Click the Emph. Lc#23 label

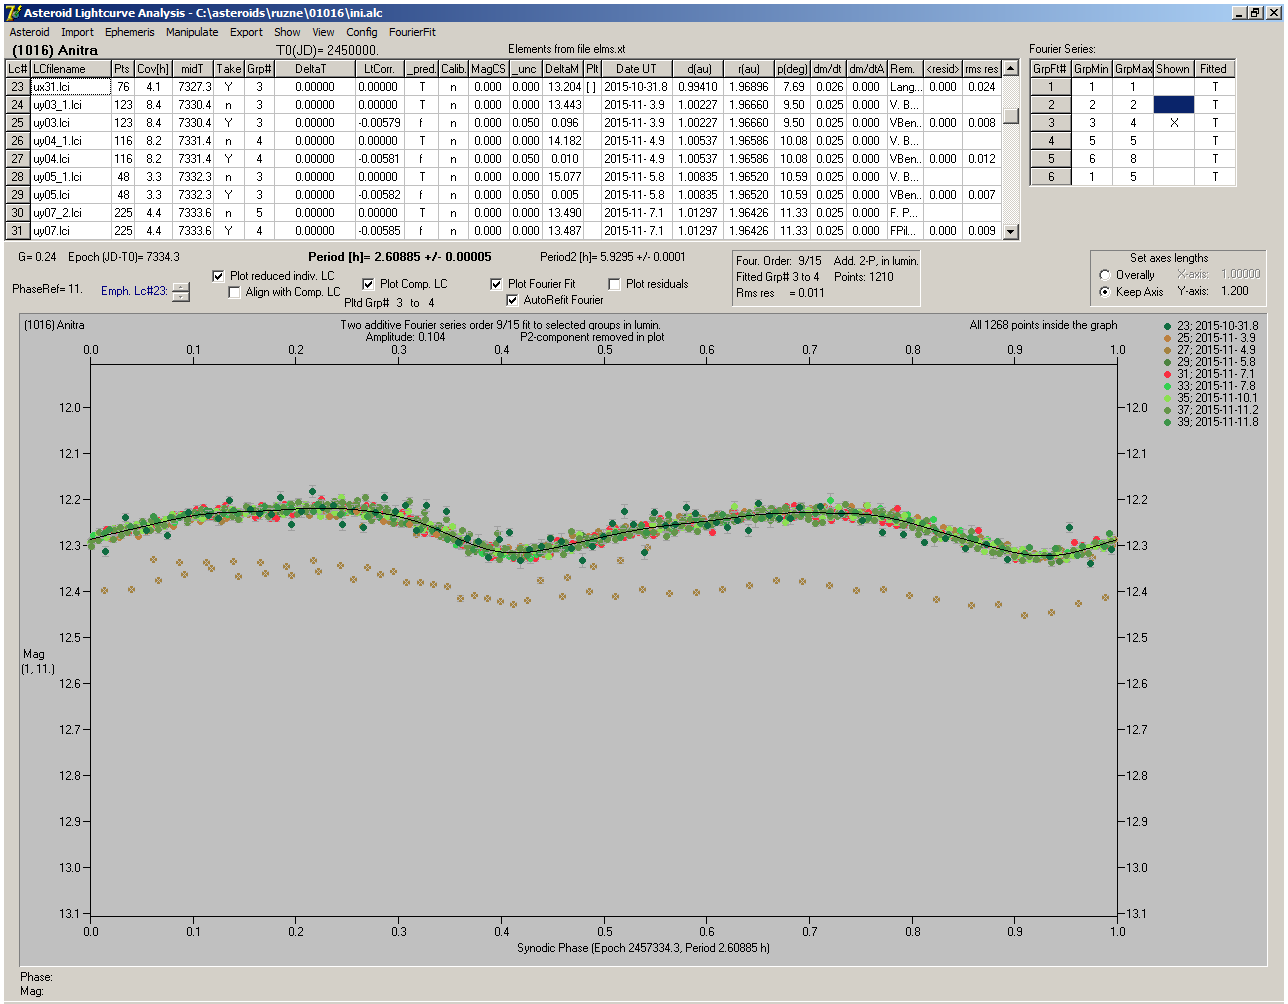click(134, 291)
